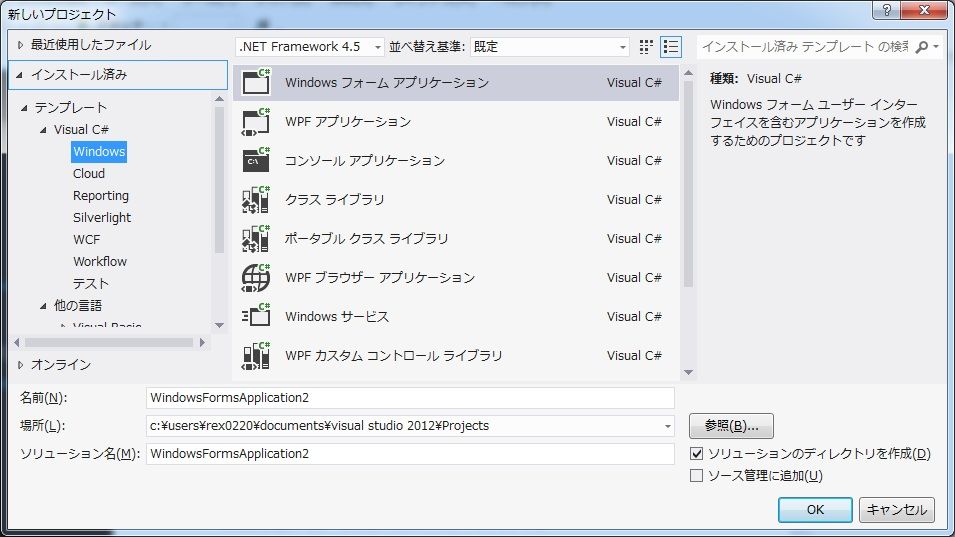
Task: Enable ソース管理に追加 checkbox
Action: (697, 476)
